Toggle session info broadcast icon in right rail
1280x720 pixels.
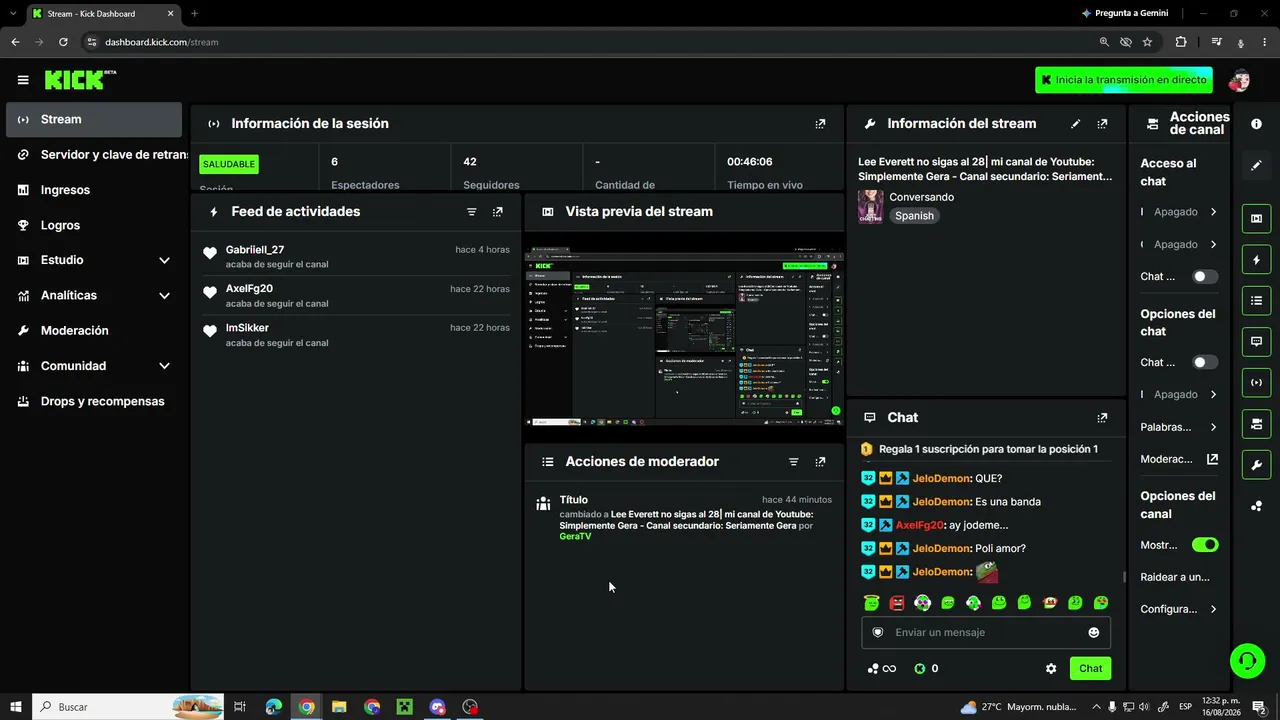click(x=1256, y=382)
